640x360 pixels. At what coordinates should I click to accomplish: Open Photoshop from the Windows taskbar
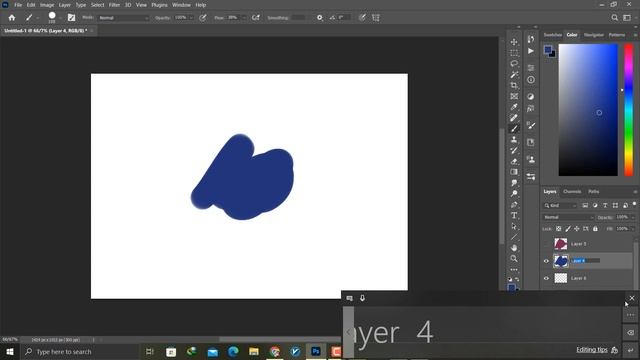coord(316,351)
